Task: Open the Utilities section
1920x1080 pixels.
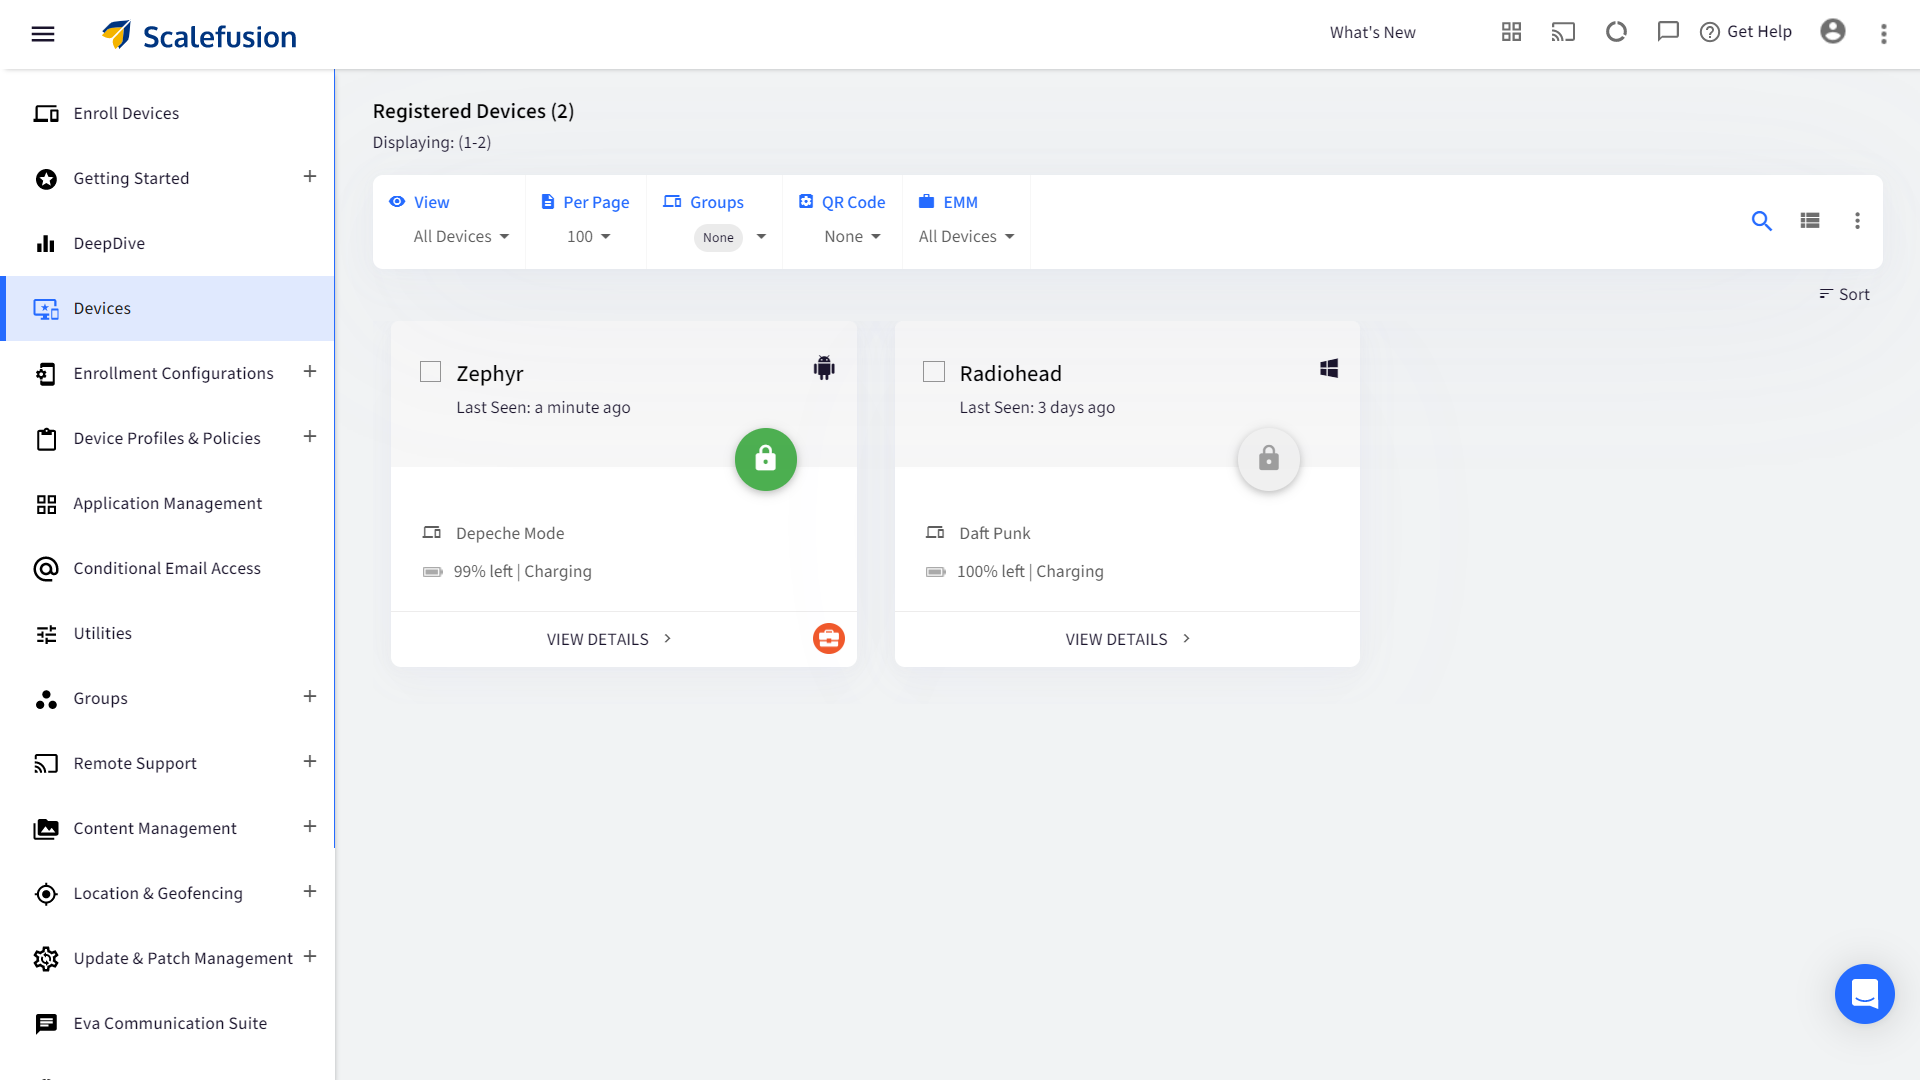Action: 102,633
